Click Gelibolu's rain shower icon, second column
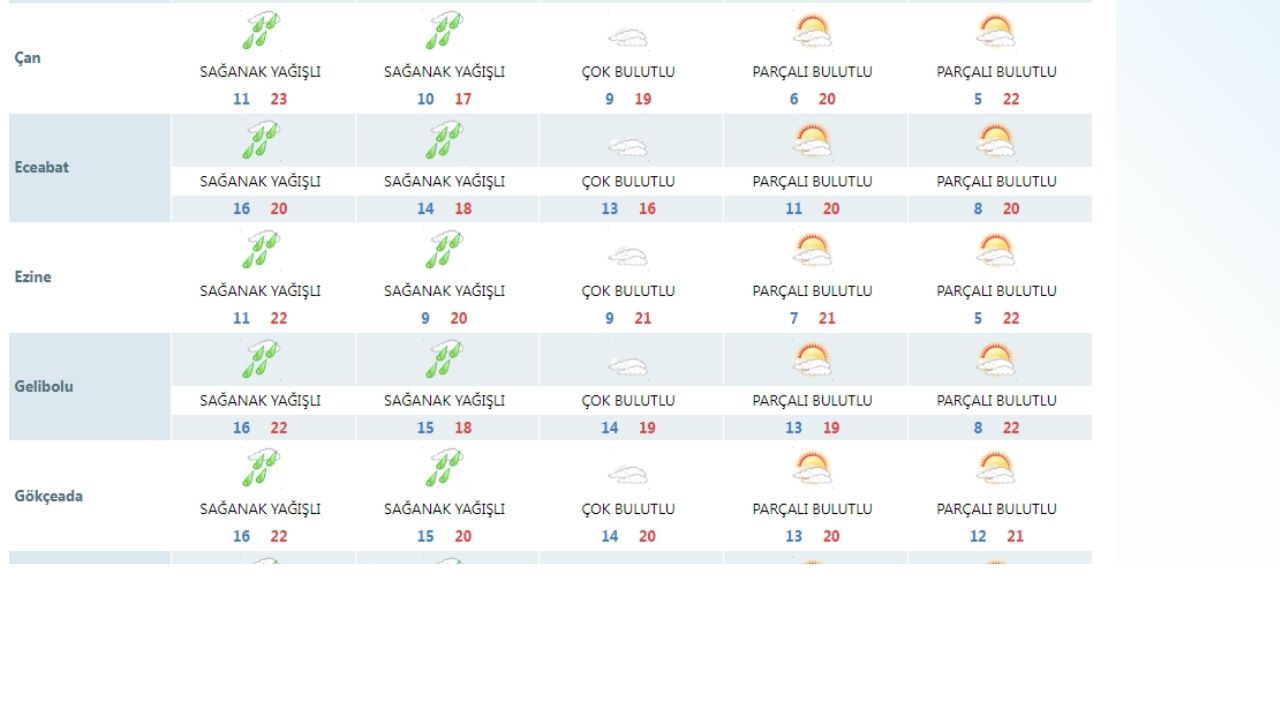 pyautogui.click(x=444, y=359)
